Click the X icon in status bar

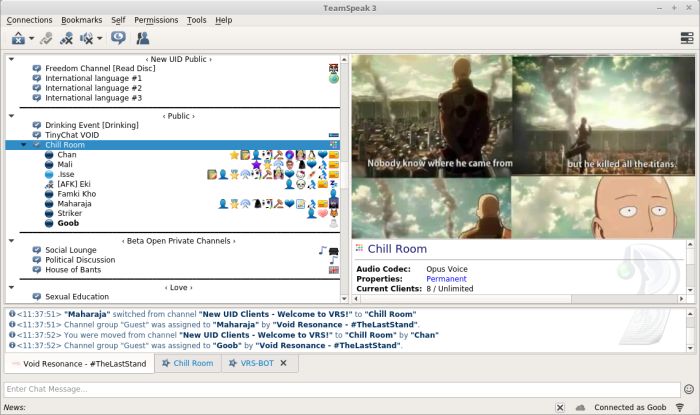[x=560, y=407]
